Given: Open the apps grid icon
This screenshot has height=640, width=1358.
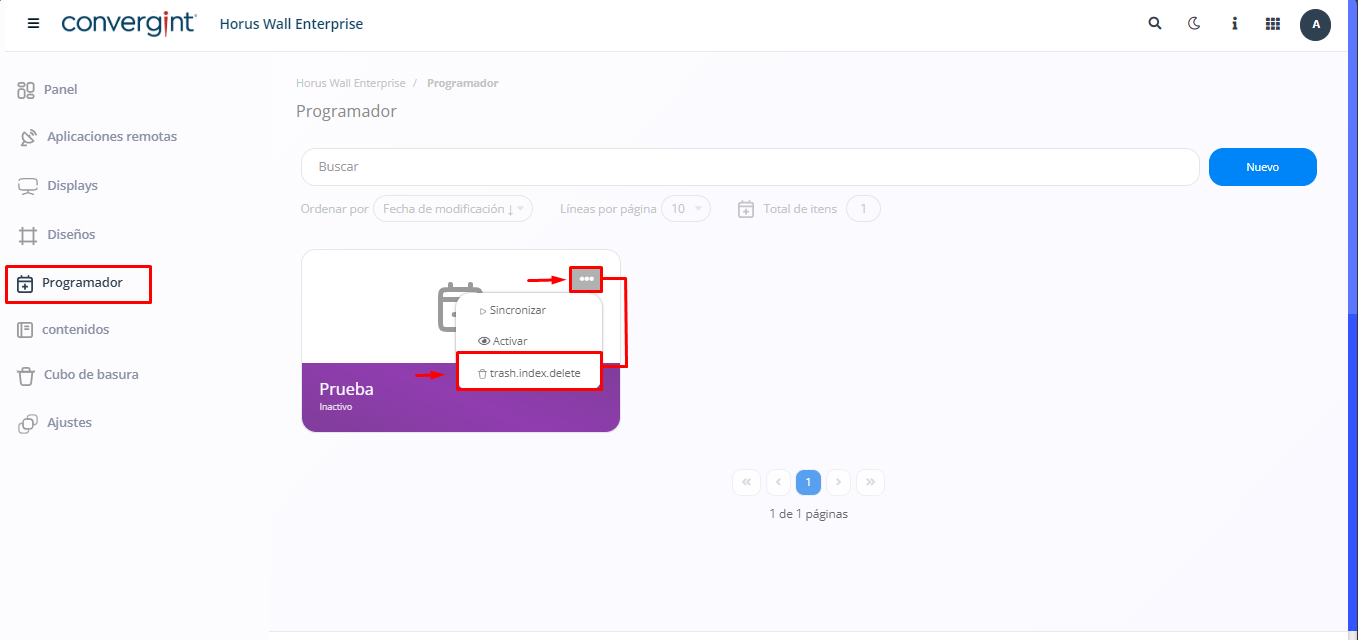Looking at the screenshot, I should (1273, 24).
